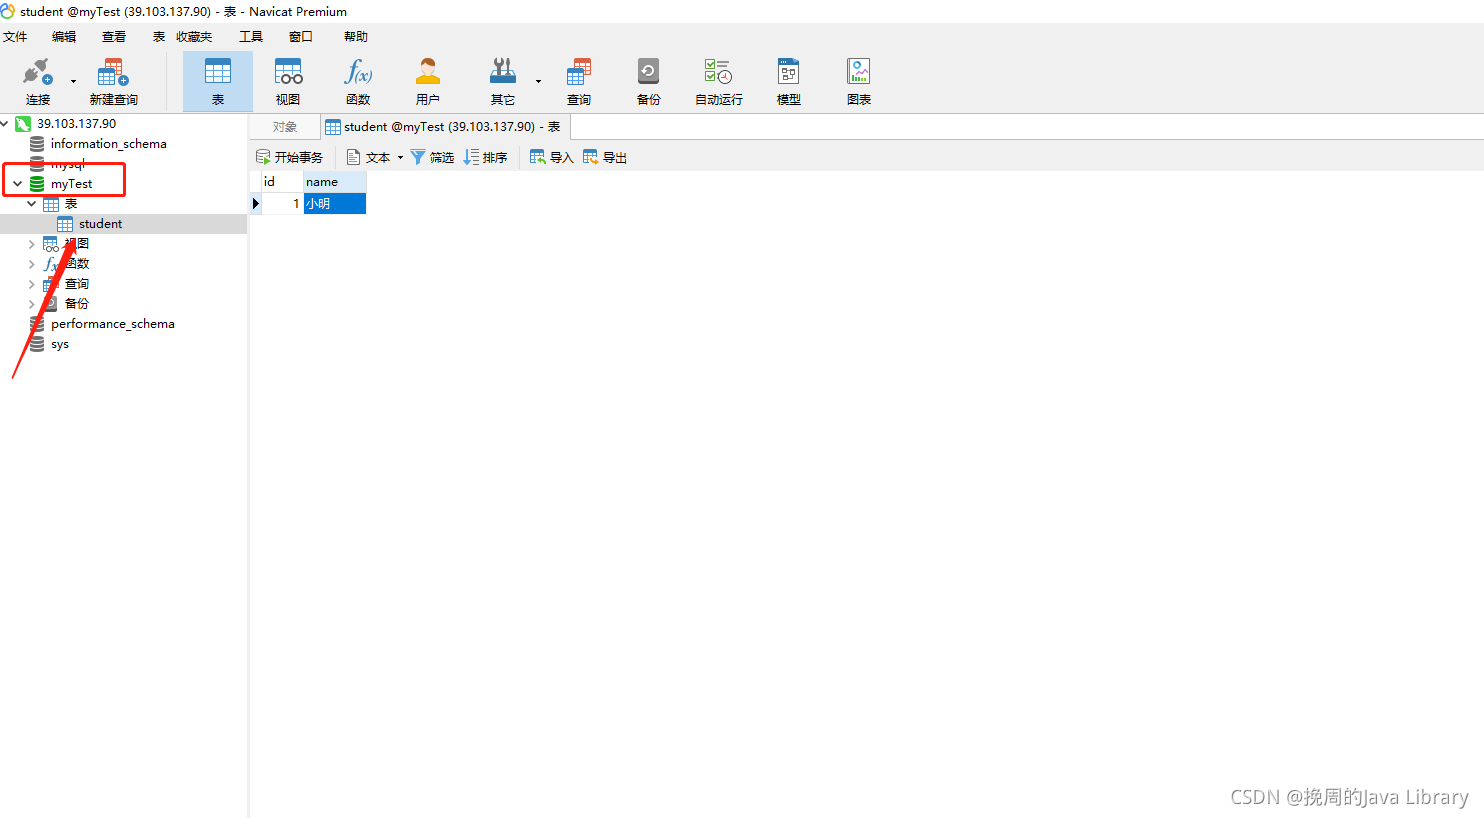Image resolution: width=1484 pixels, height=818 pixels.
Task: Open the 文本 dropdown arrow
Action: (x=400, y=157)
